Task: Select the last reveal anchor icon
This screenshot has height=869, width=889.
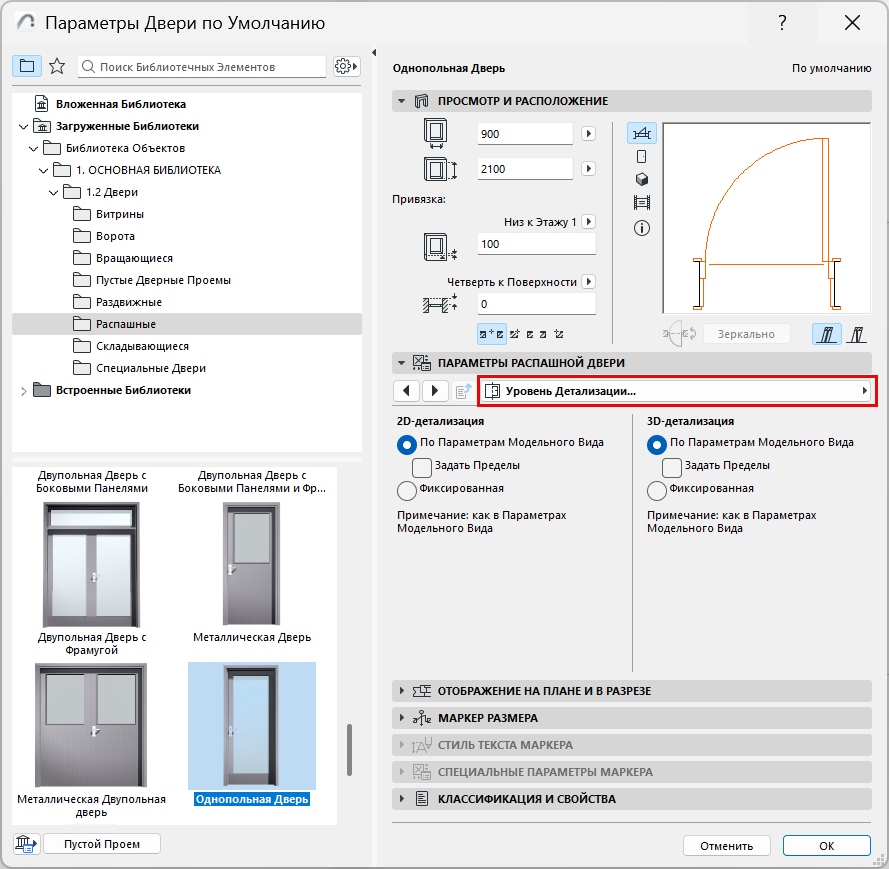Action: [x=559, y=334]
